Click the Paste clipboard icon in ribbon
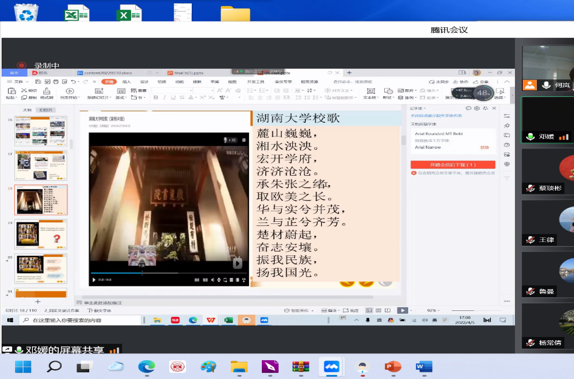 [x=11, y=91]
